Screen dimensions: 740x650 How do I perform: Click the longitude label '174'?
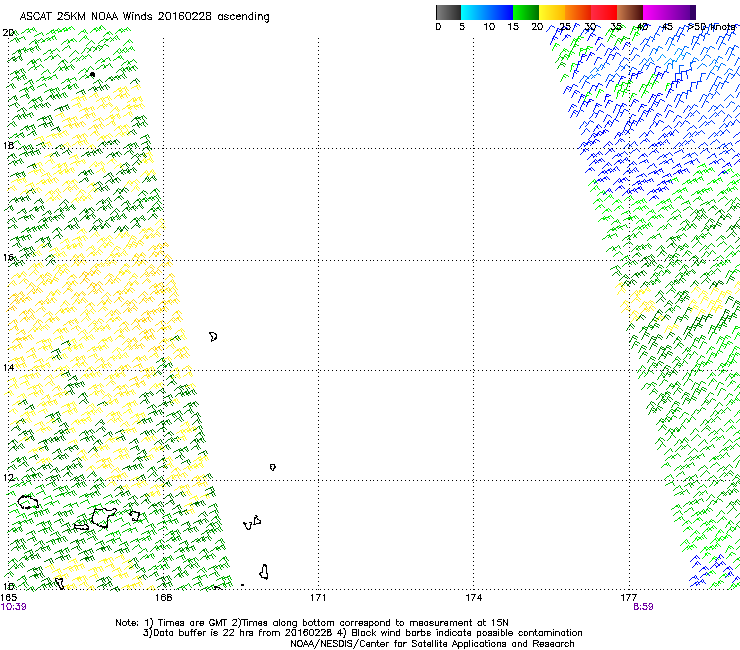473,598
